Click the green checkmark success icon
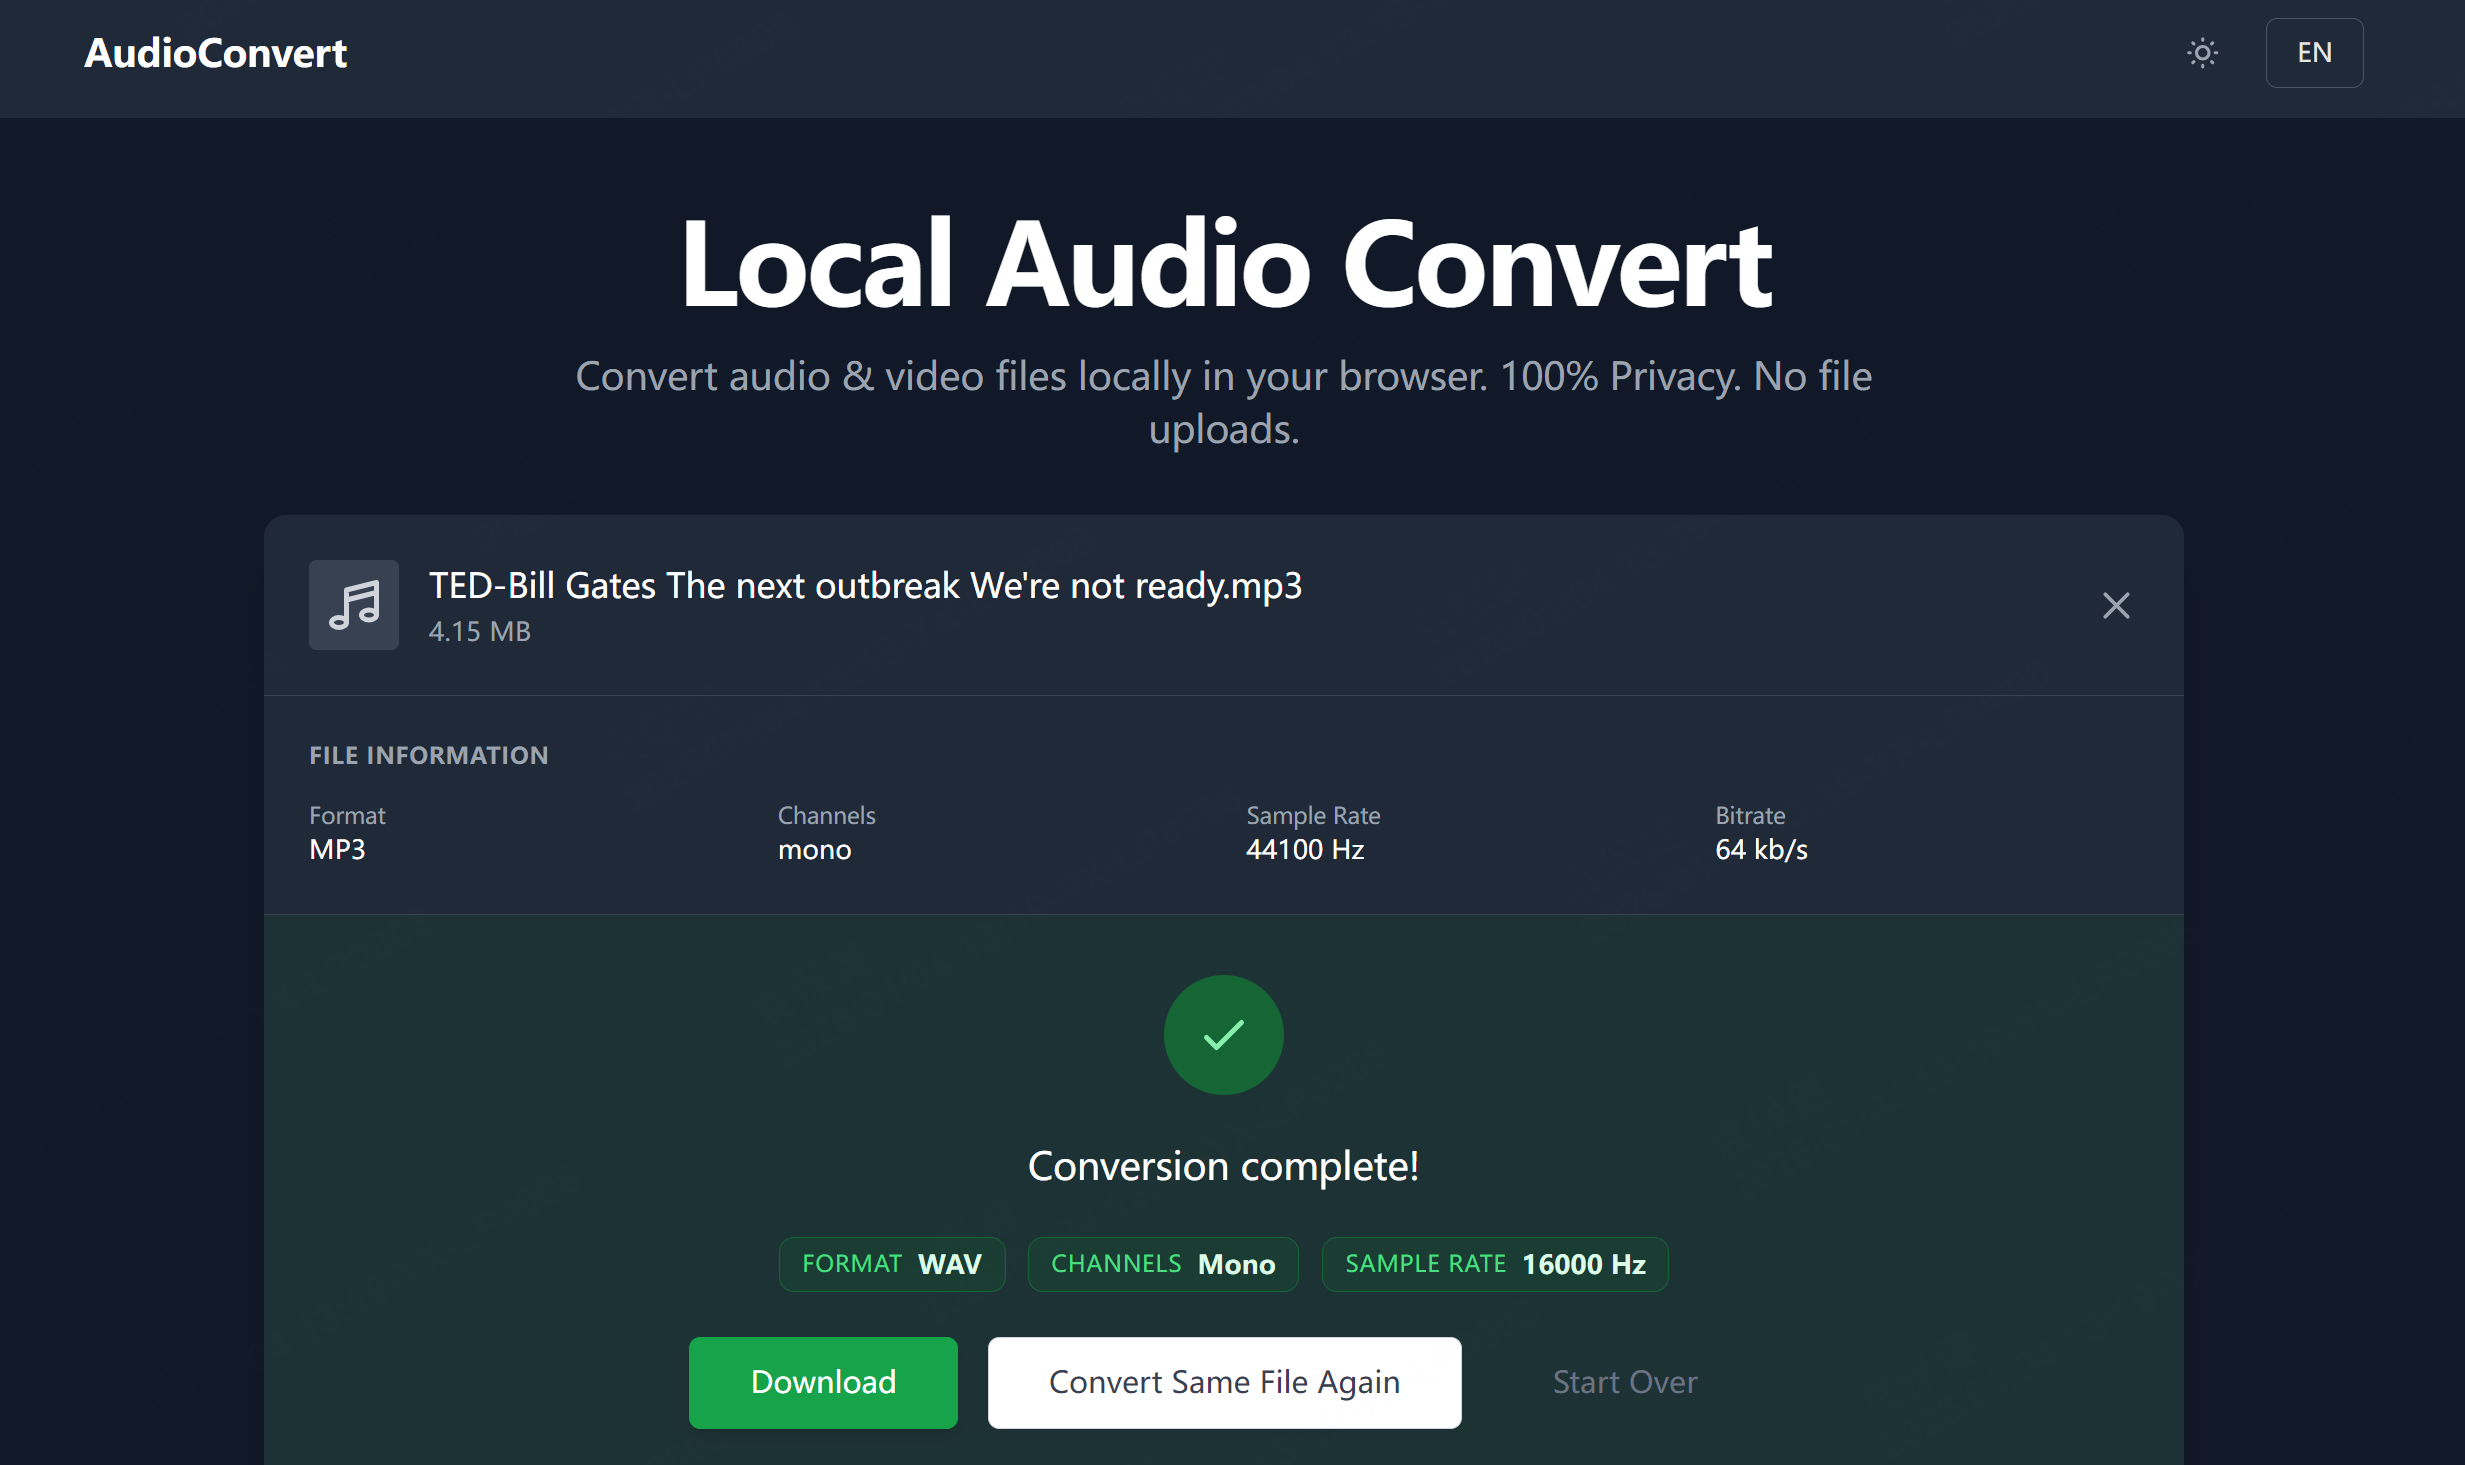Viewport: 2465px width, 1465px height. coord(1222,1035)
